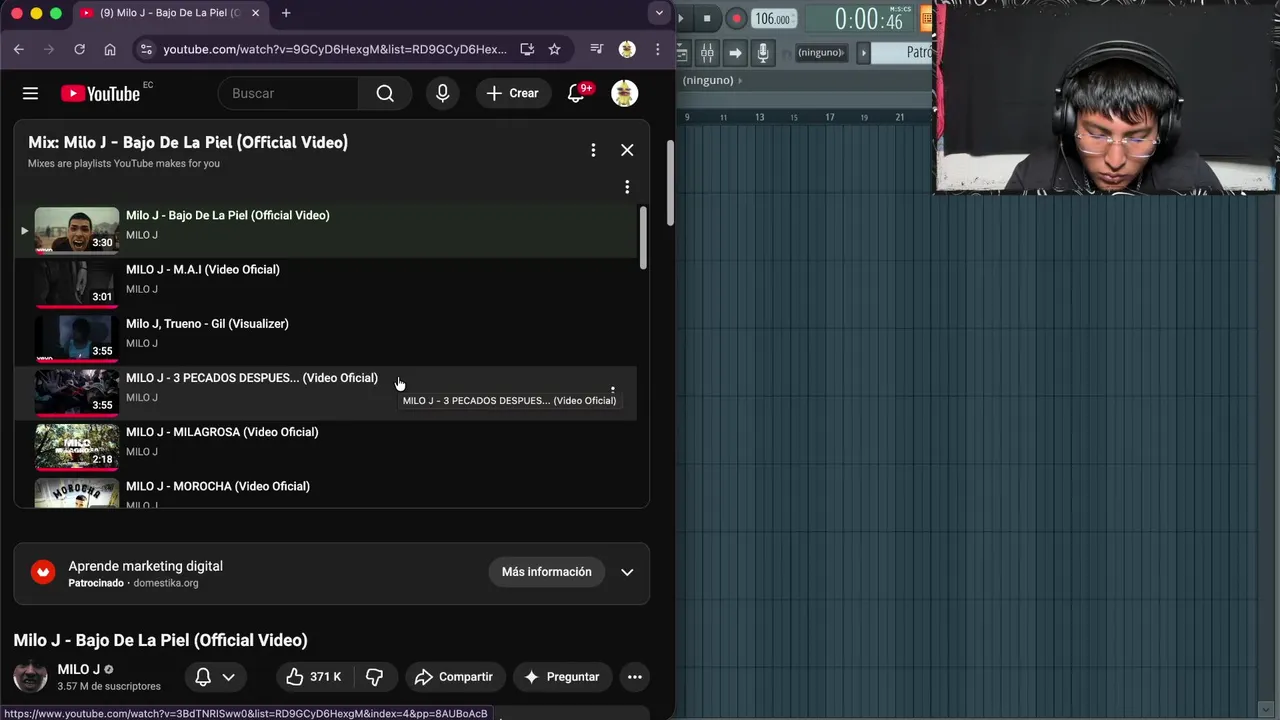Open options menu for 3 PECADOS DESPUES row
Image resolution: width=1280 pixels, height=720 pixels.
point(612,391)
